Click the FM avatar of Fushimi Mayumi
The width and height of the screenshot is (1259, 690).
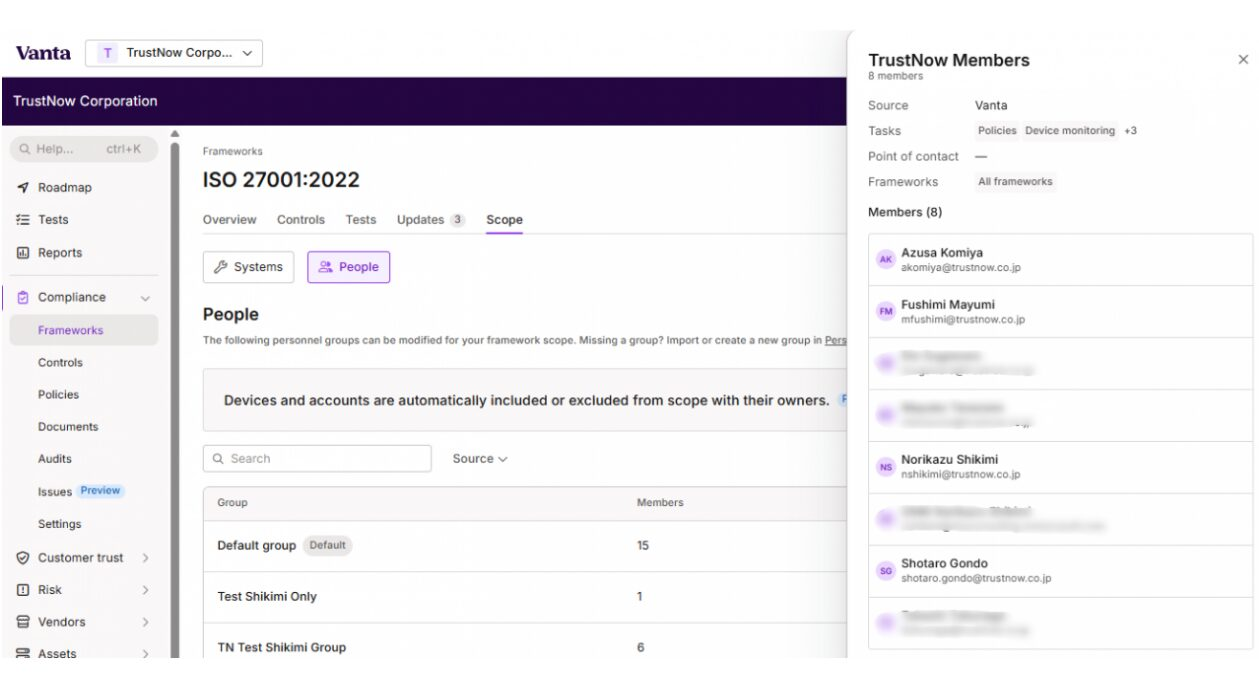885,312
